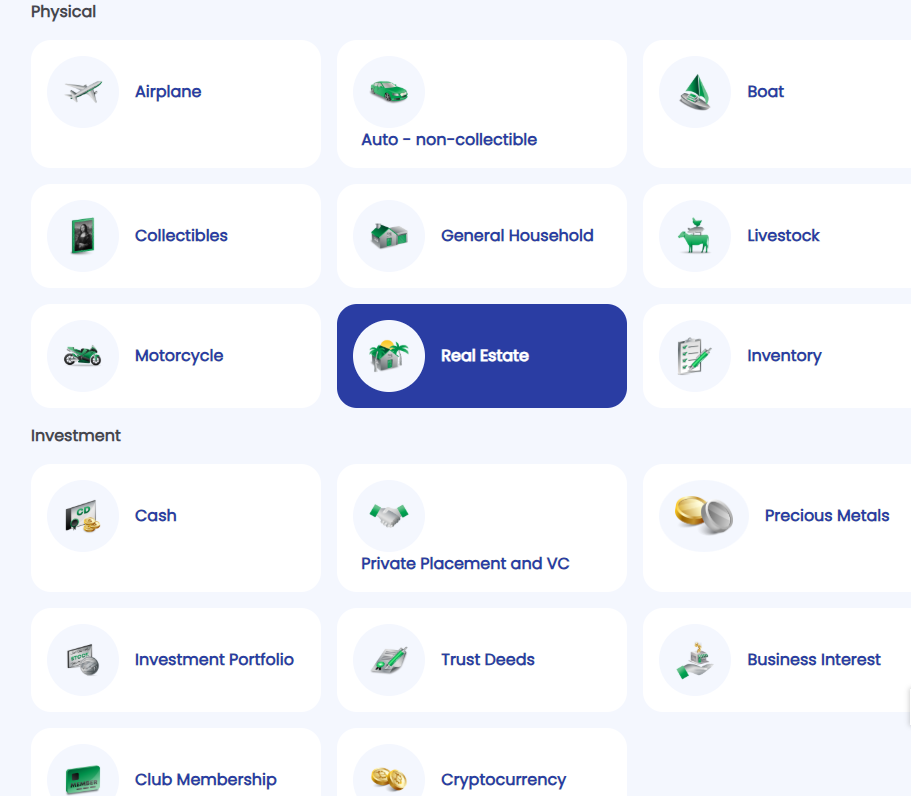Select the Trust Deeds label
911x796 pixels.
pos(487,660)
